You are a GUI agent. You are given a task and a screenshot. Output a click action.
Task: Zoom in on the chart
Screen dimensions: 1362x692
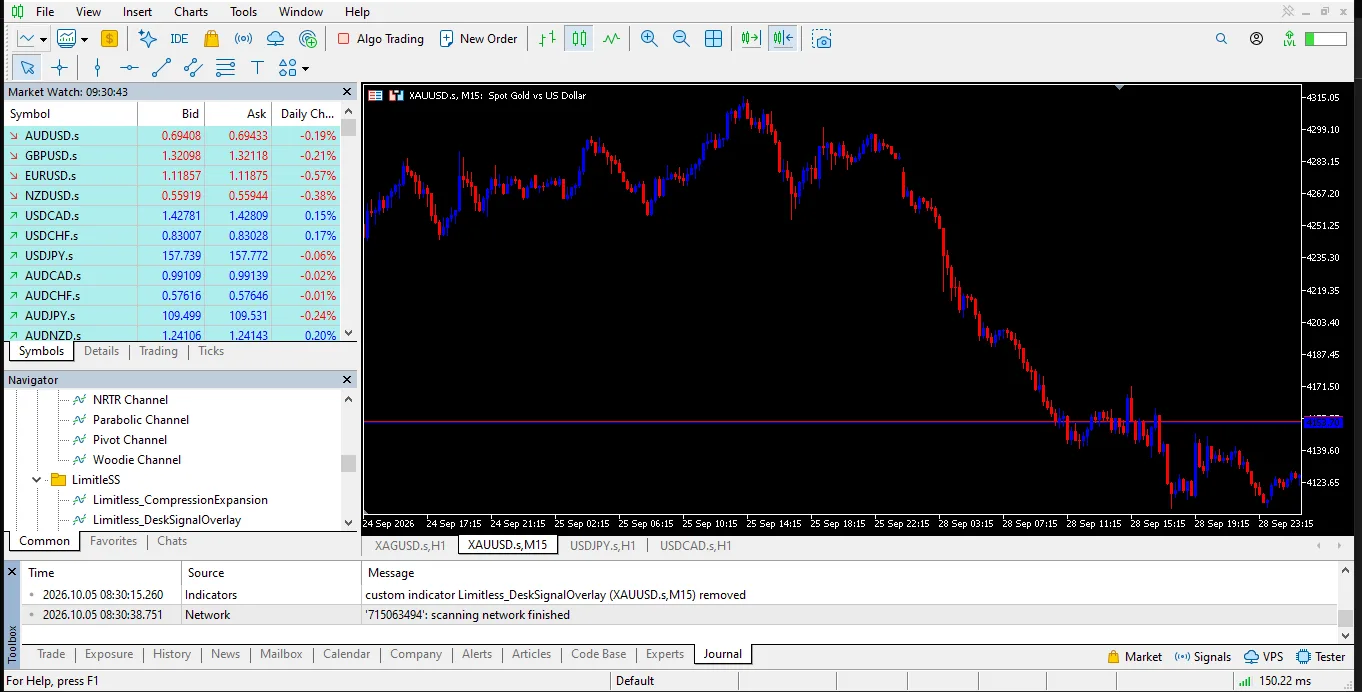[x=649, y=39]
